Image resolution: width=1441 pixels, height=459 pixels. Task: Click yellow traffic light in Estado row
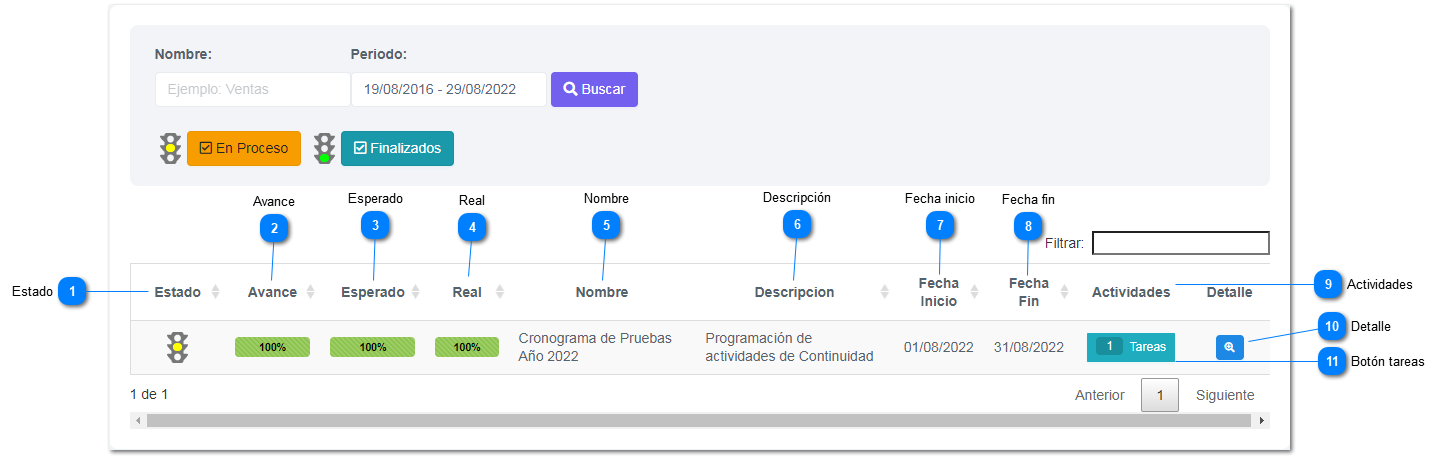coord(178,347)
